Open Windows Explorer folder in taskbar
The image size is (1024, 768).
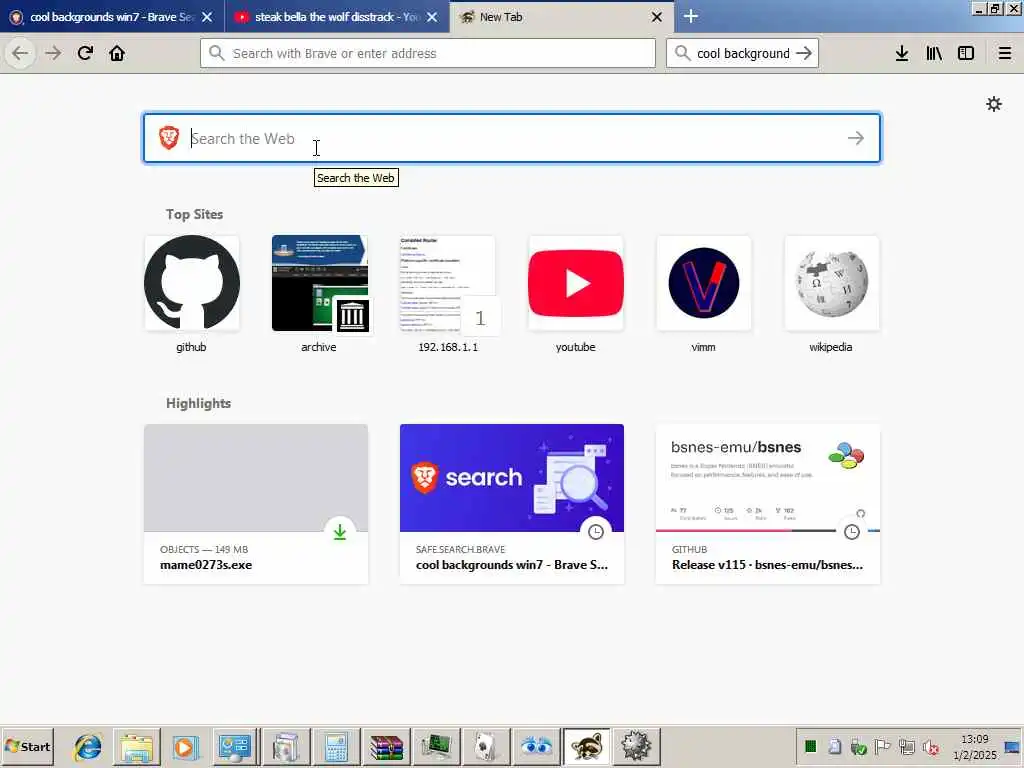136,746
